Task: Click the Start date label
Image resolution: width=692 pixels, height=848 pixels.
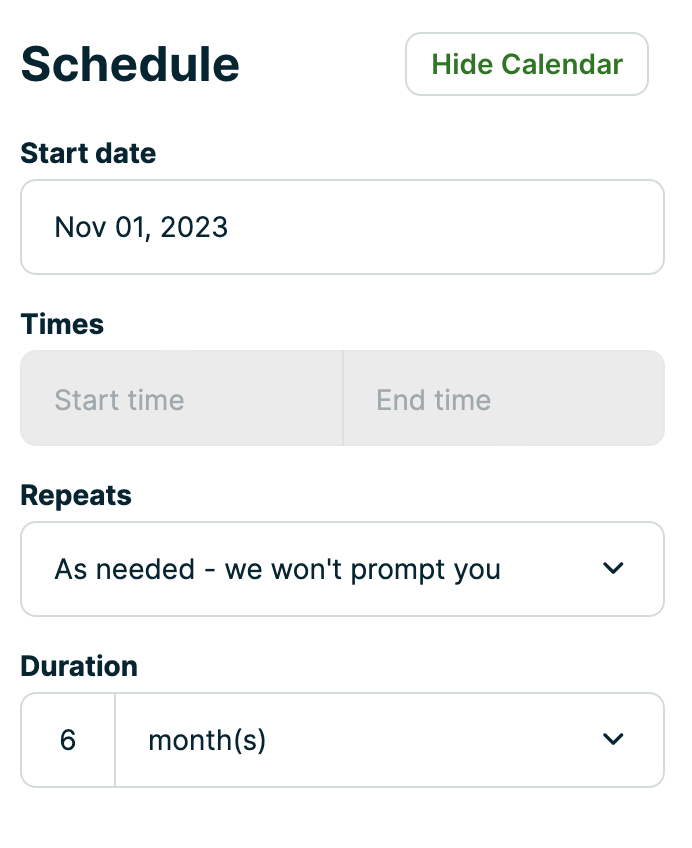Action: (x=88, y=153)
